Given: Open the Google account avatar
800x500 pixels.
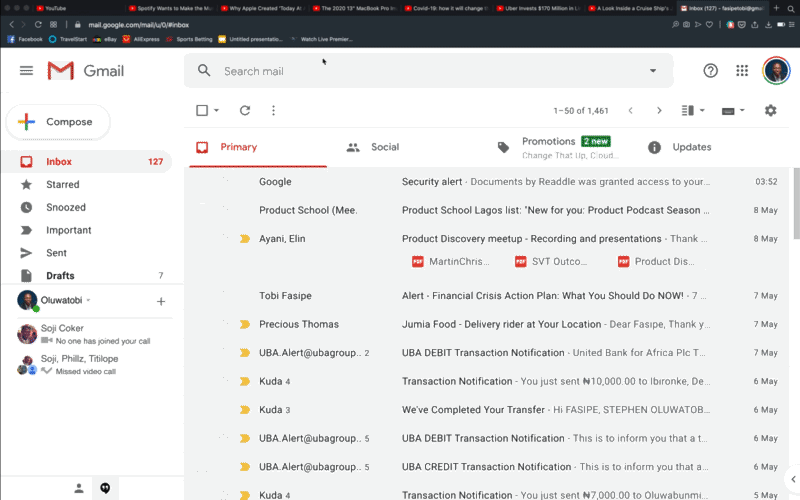Looking at the screenshot, I should (x=776, y=71).
